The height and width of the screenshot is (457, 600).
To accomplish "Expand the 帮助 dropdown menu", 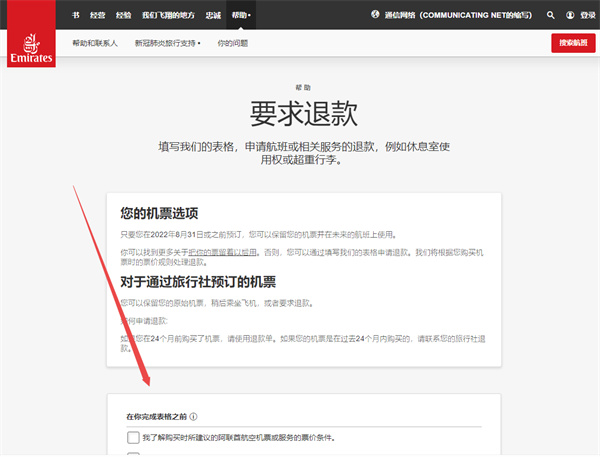I will [x=241, y=16].
